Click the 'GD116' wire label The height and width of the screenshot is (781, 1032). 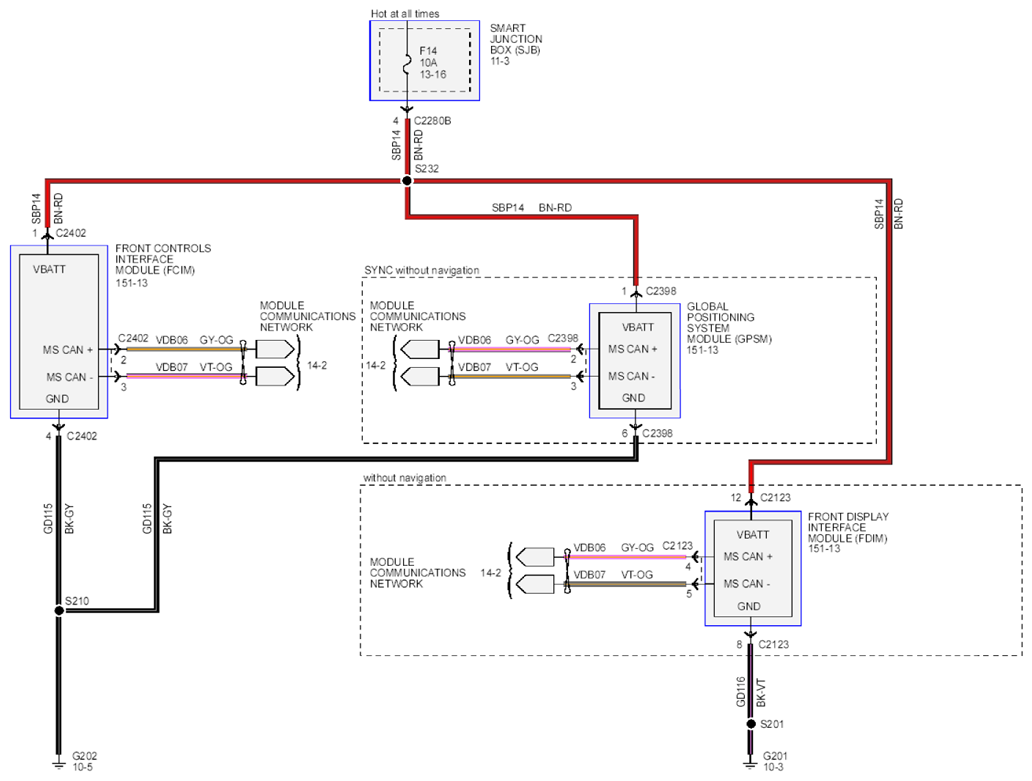coord(741,692)
